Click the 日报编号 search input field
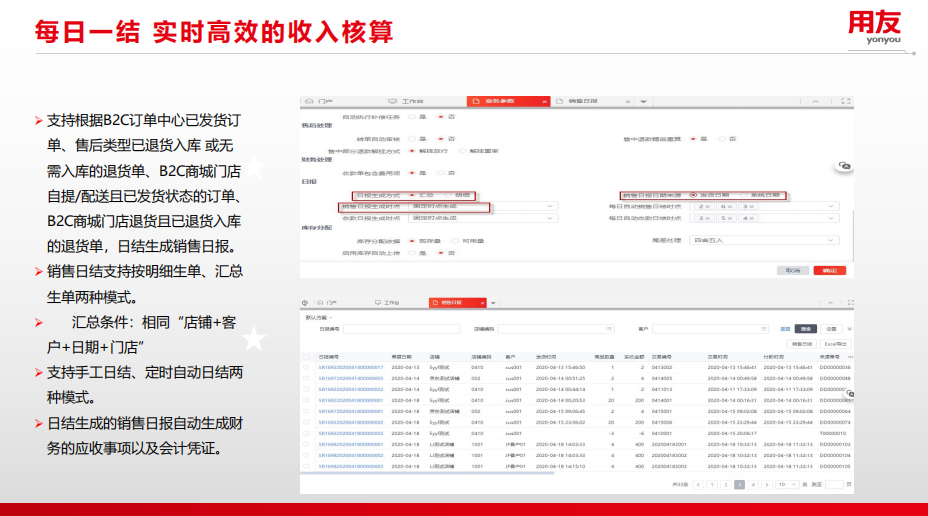Screen dimensions: 928x516 tap(401, 328)
